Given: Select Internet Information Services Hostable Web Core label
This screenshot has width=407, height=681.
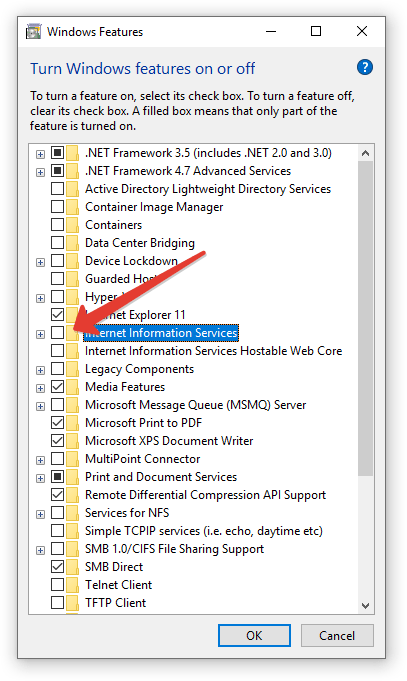Looking at the screenshot, I should (x=213, y=350).
